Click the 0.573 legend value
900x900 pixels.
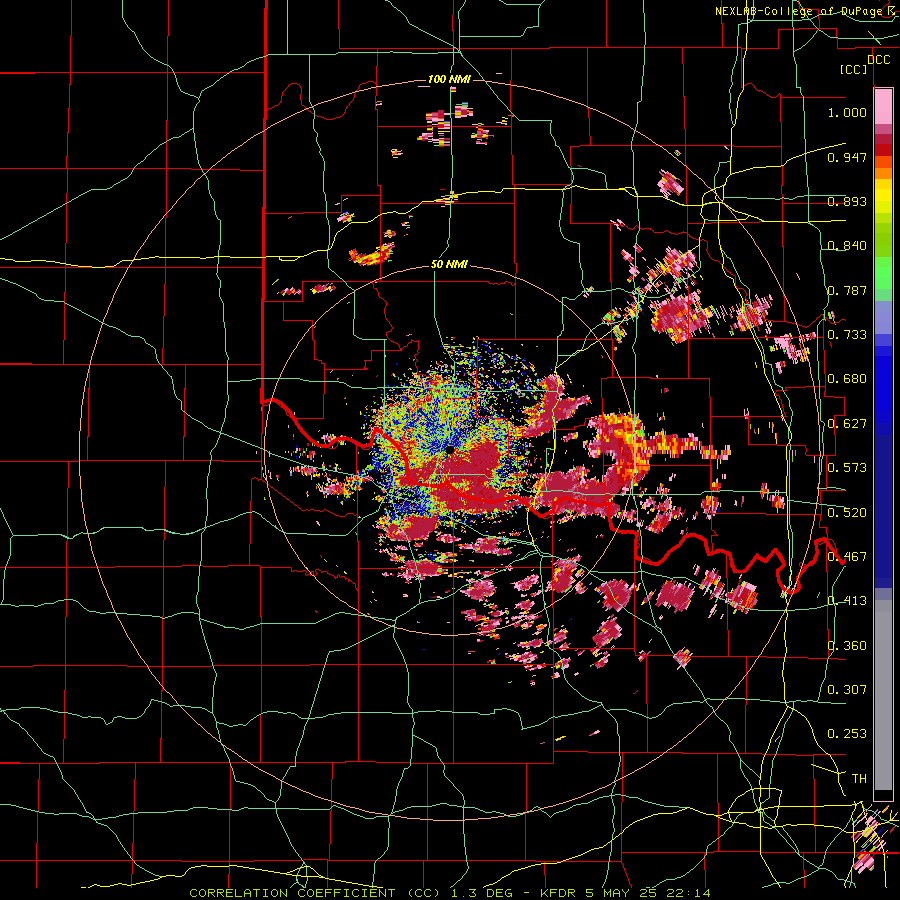[x=847, y=467]
